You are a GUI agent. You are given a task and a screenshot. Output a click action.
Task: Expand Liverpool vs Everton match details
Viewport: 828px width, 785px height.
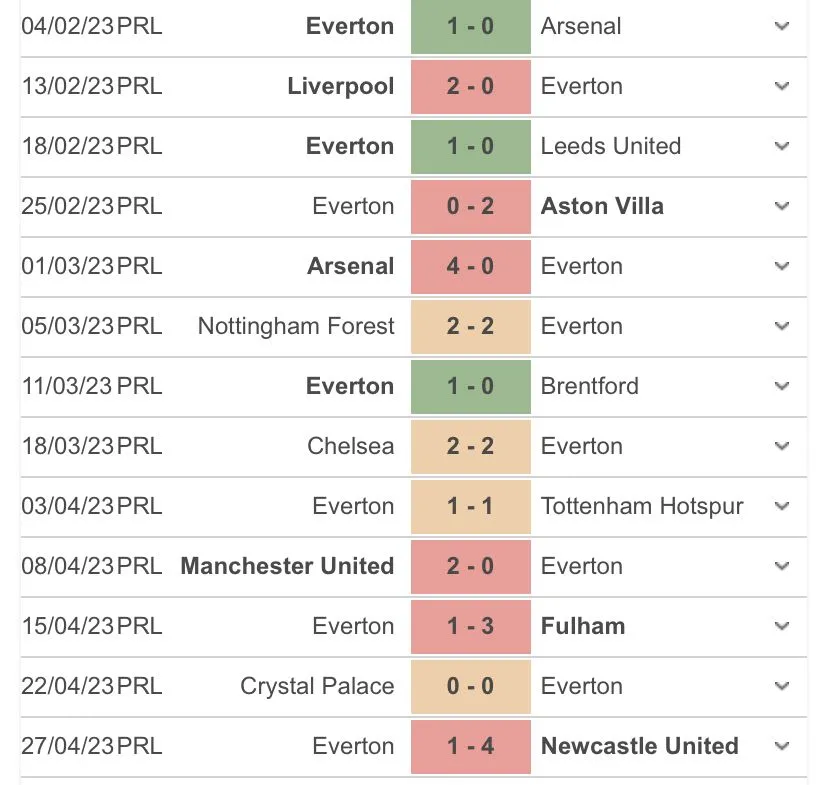(782, 86)
